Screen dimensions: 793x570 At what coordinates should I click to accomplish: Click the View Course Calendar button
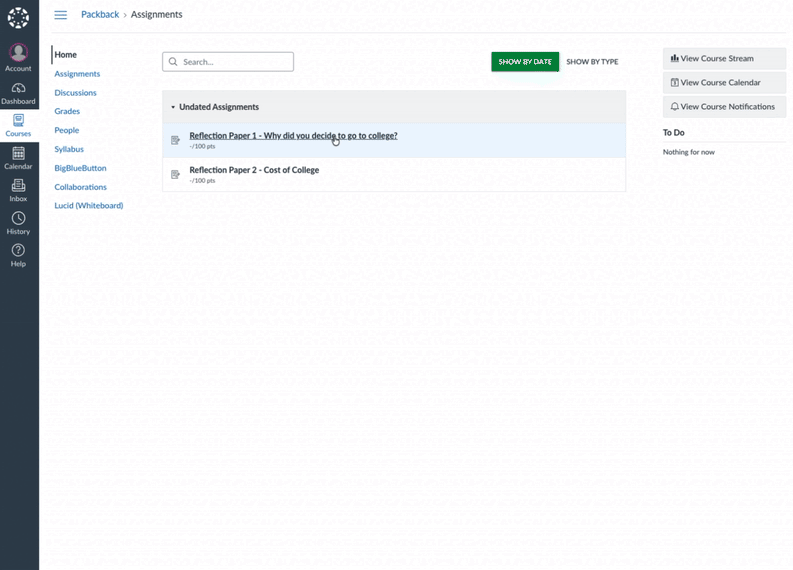pyautogui.click(x=724, y=82)
